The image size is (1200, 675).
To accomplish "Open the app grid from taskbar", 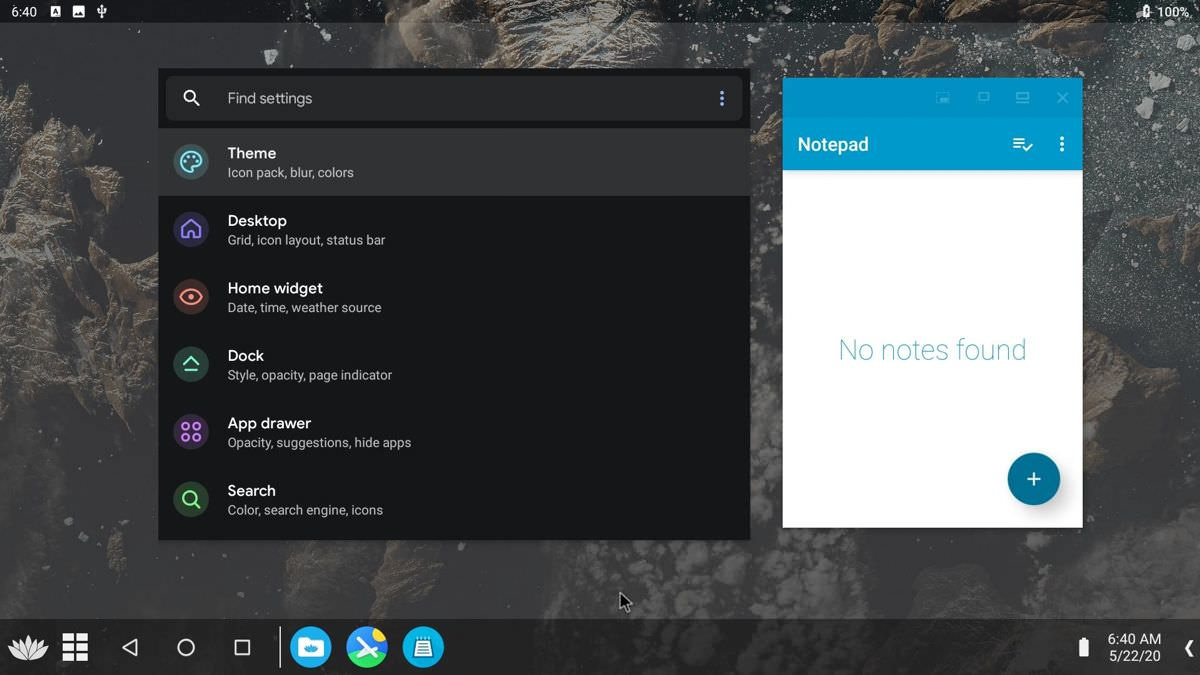I will point(75,647).
